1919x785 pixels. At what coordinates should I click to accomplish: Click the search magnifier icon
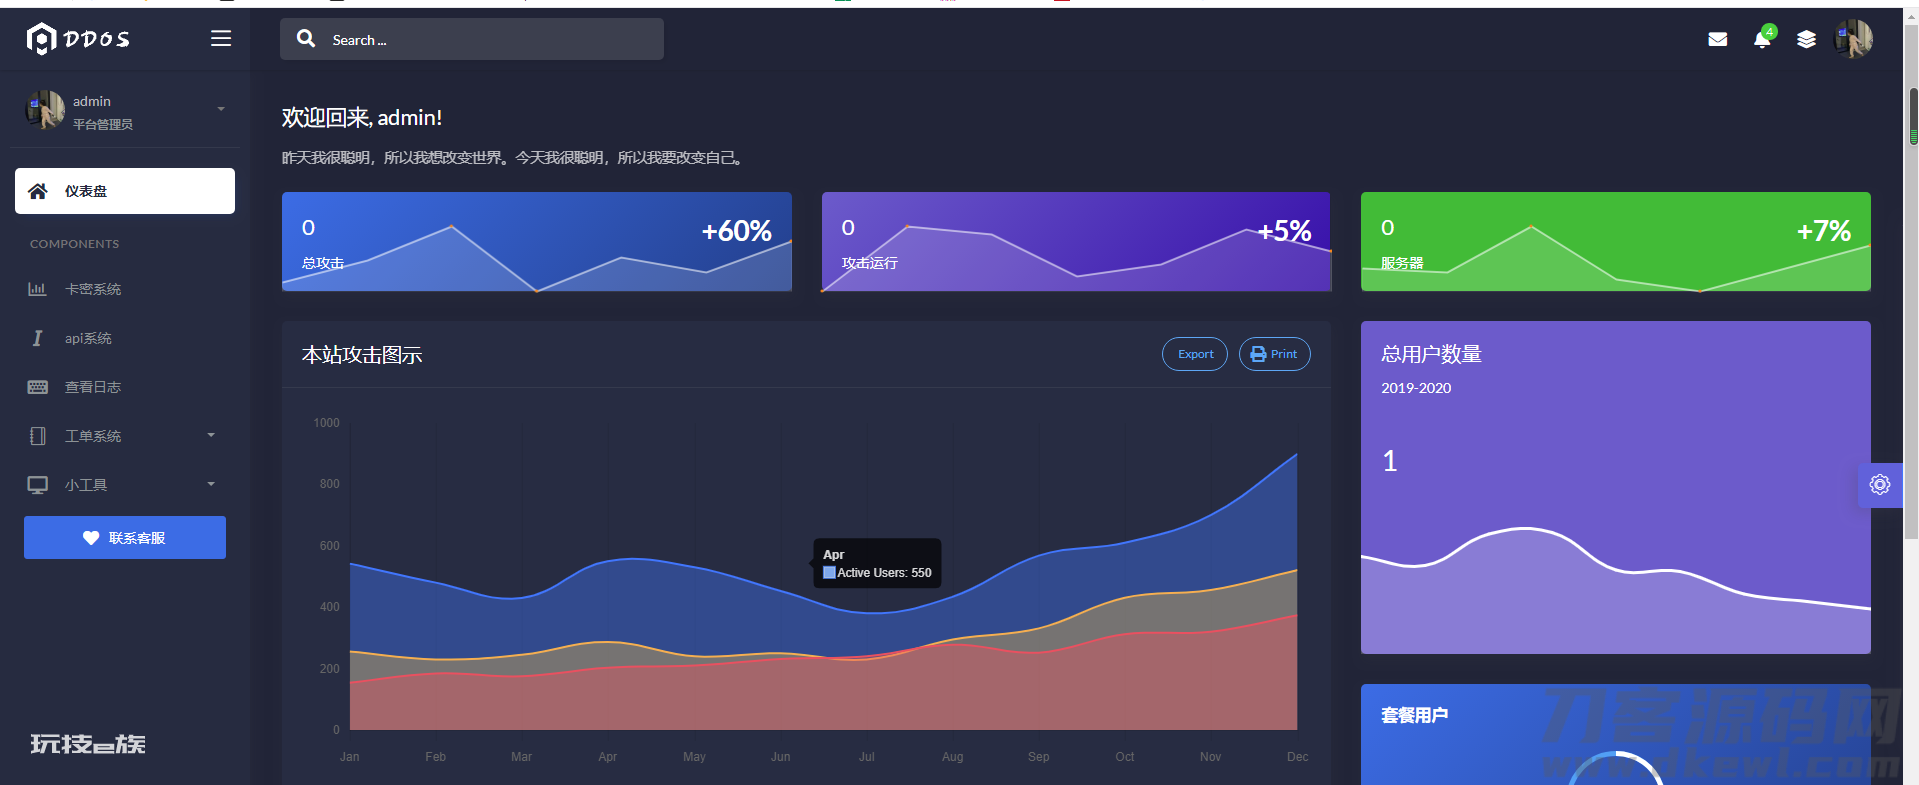coord(306,39)
